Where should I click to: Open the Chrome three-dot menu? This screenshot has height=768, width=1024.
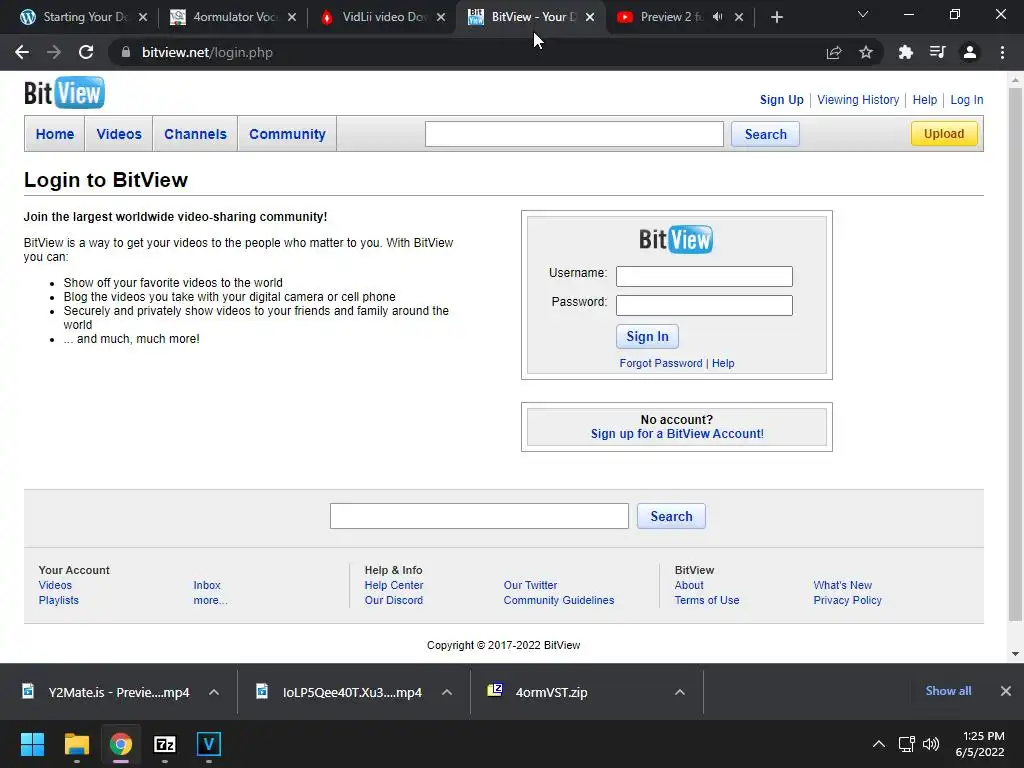pos(1002,52)
